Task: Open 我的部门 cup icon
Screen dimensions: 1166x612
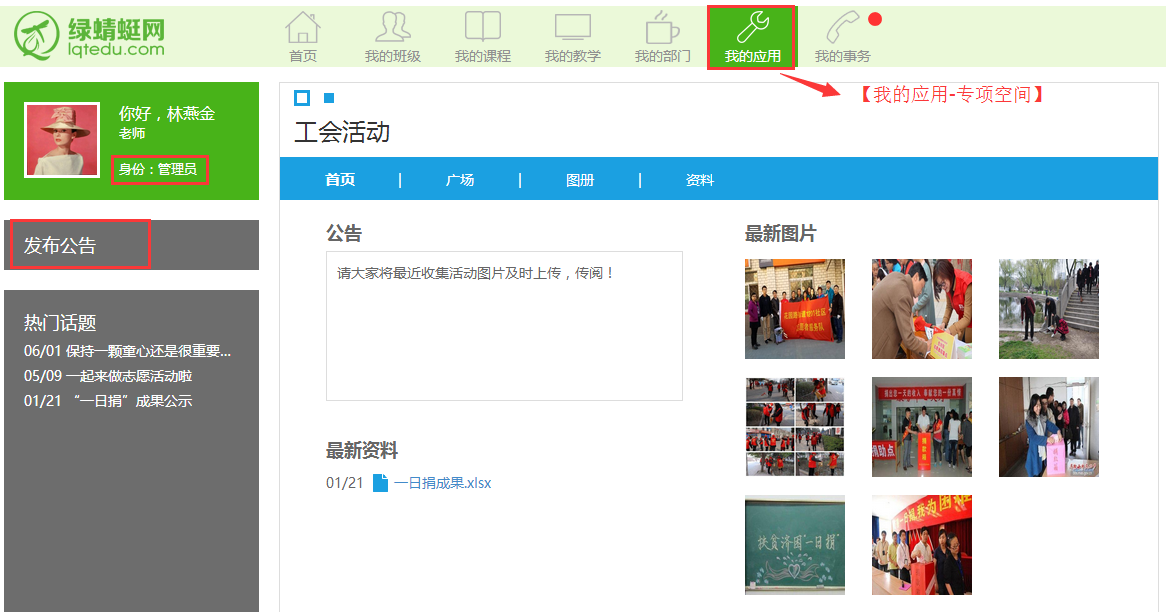Action: [662, 28]
